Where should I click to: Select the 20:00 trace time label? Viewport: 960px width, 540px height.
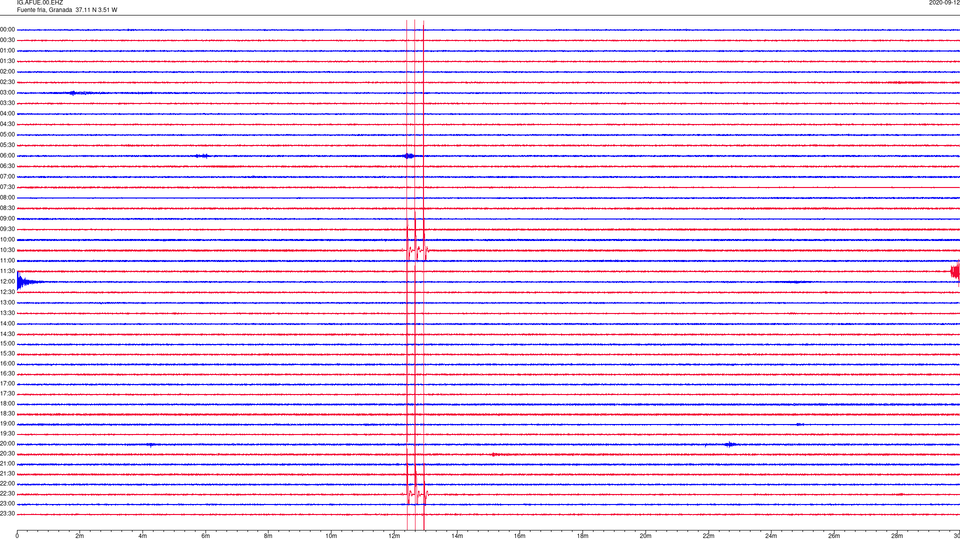[8, 444]
